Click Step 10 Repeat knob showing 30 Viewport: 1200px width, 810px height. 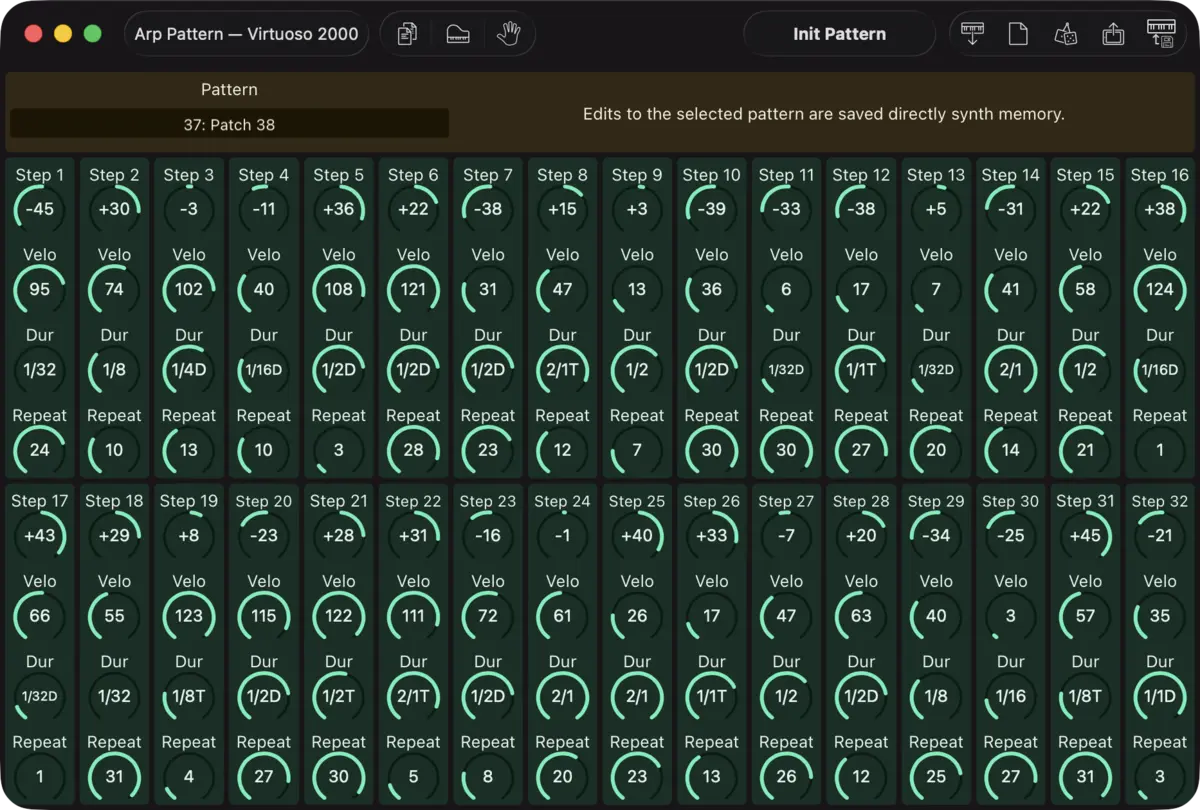[x=712, y=450]
